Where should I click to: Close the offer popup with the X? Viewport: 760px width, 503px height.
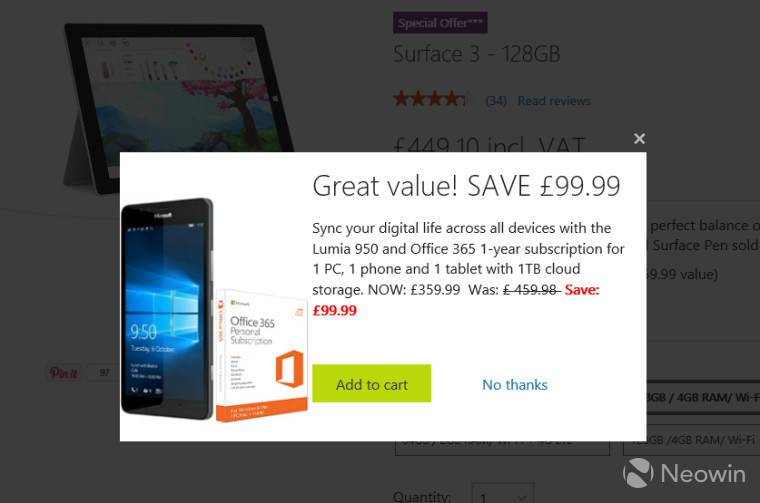click(x=639, y=139)
